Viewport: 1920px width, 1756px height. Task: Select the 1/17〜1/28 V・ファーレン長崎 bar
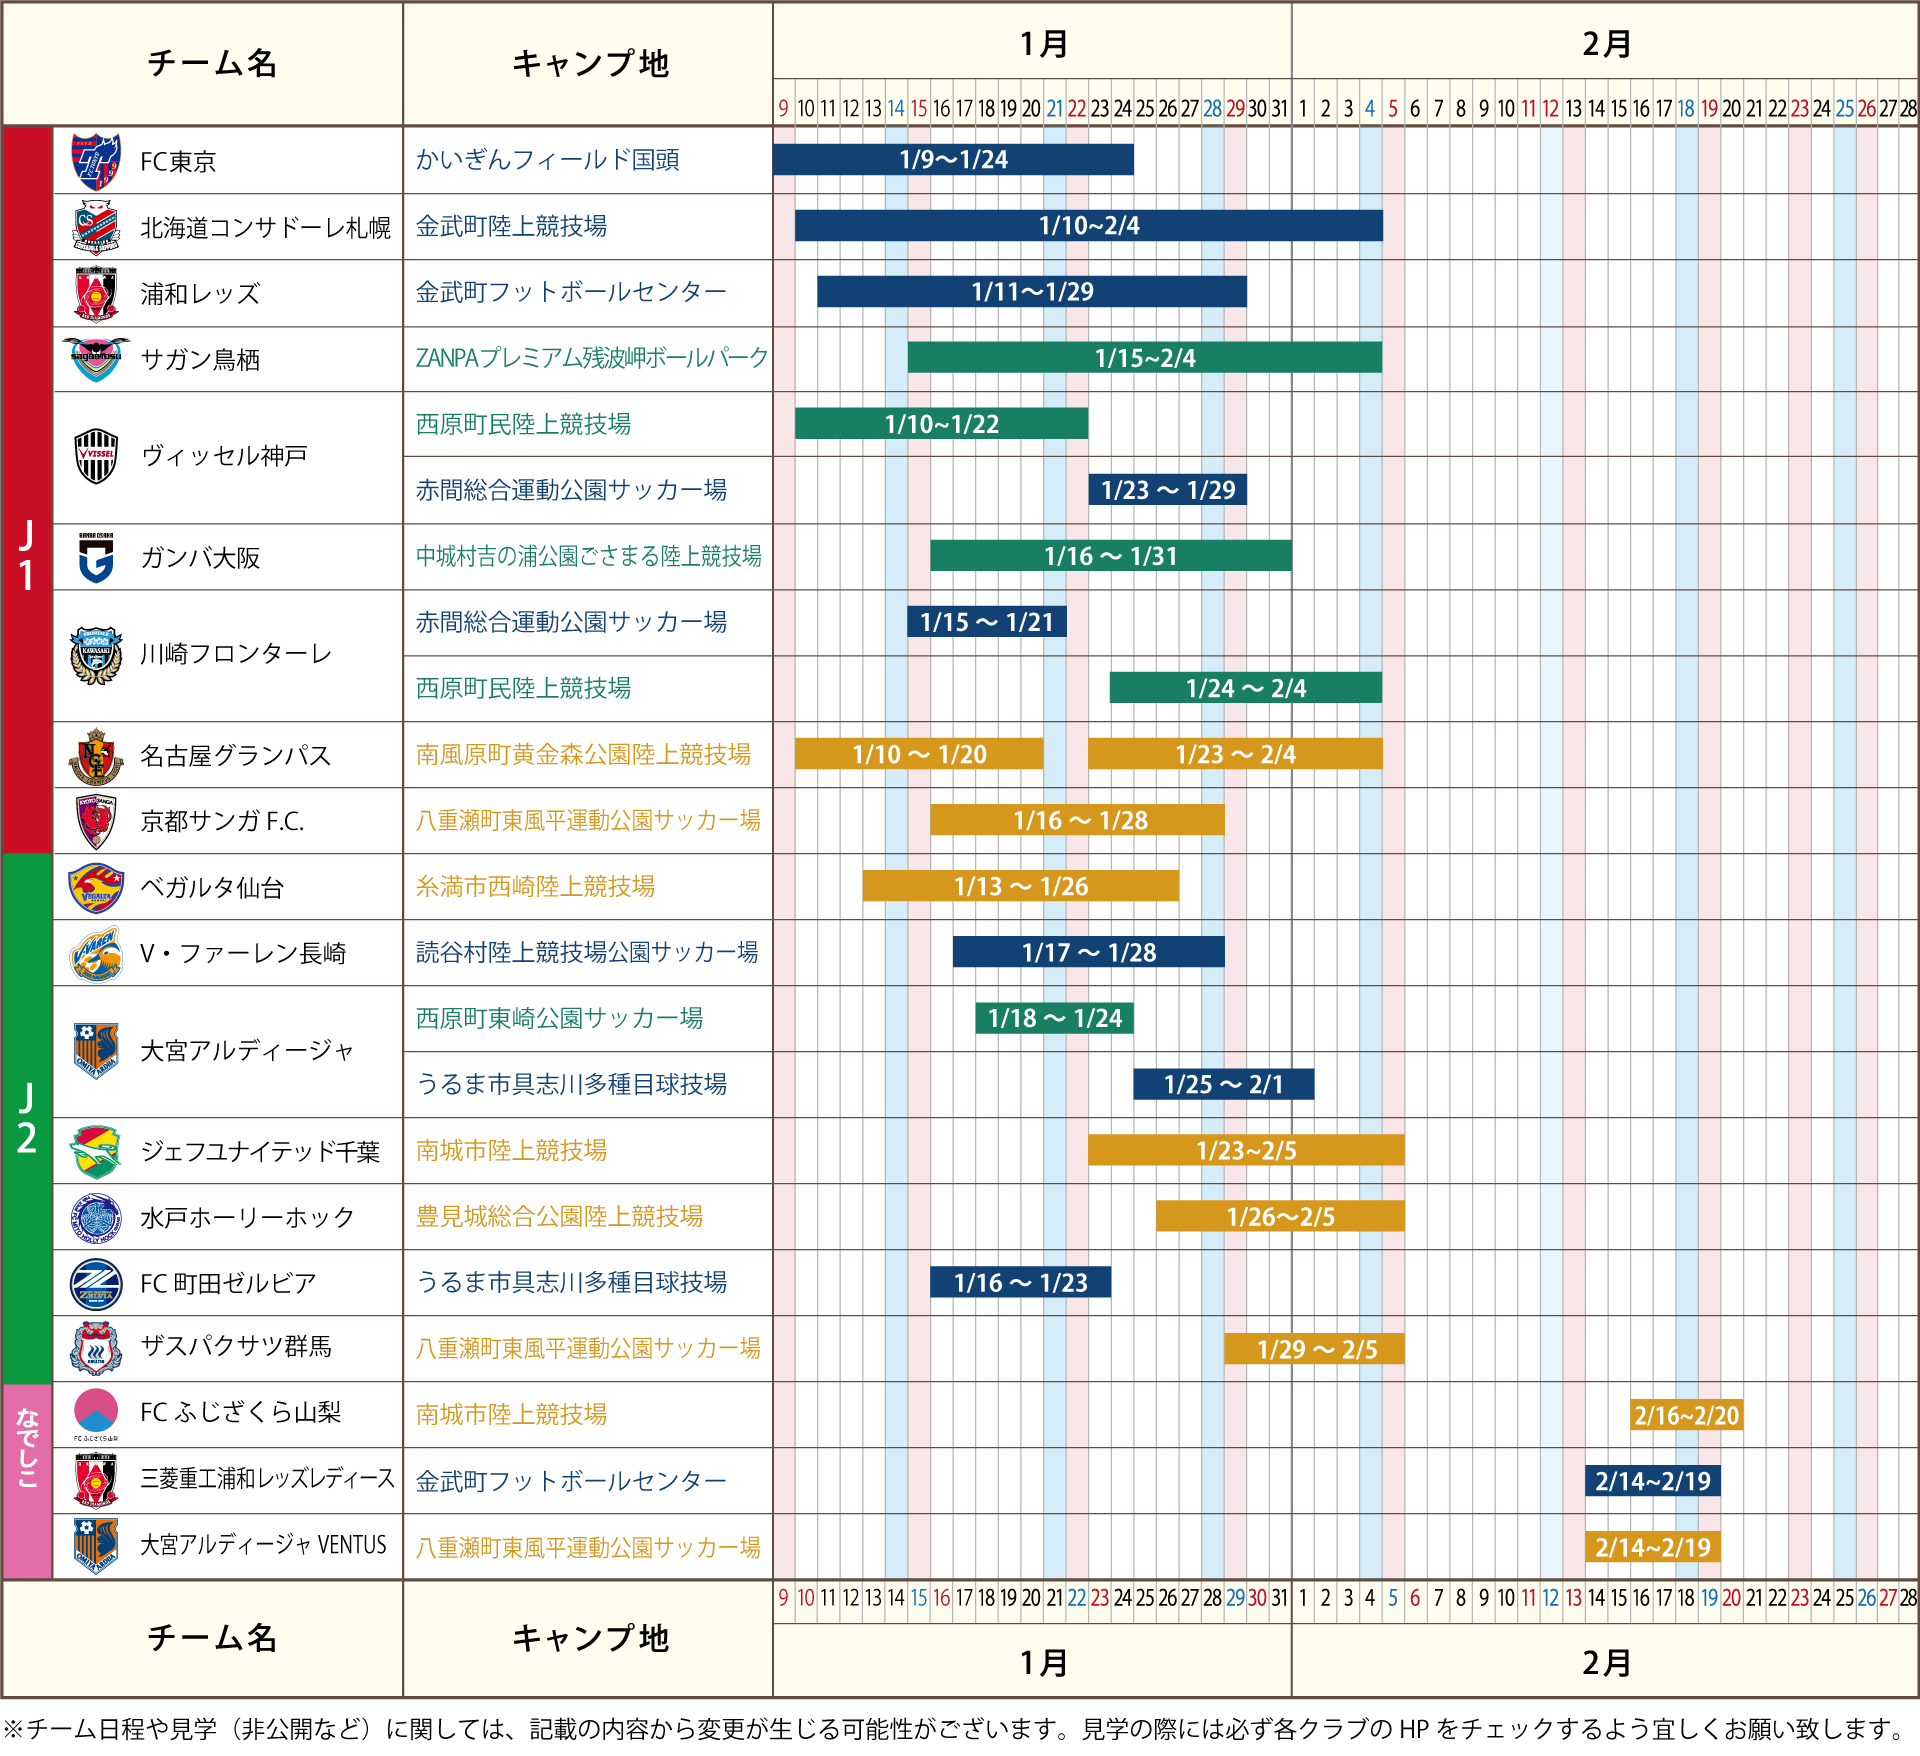click(1089, 952)
